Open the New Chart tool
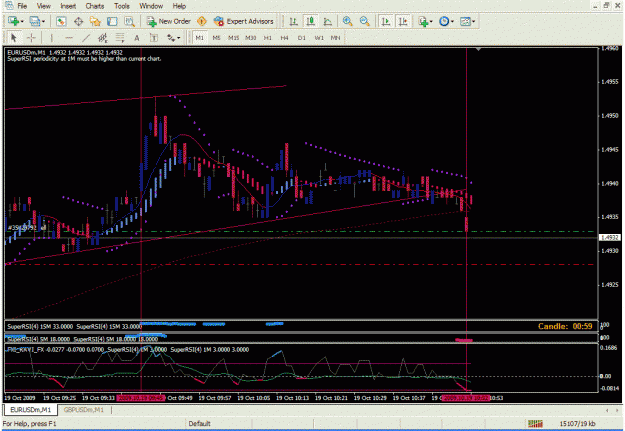Viewport: 625px width, 431px height. tap(14, 21)
